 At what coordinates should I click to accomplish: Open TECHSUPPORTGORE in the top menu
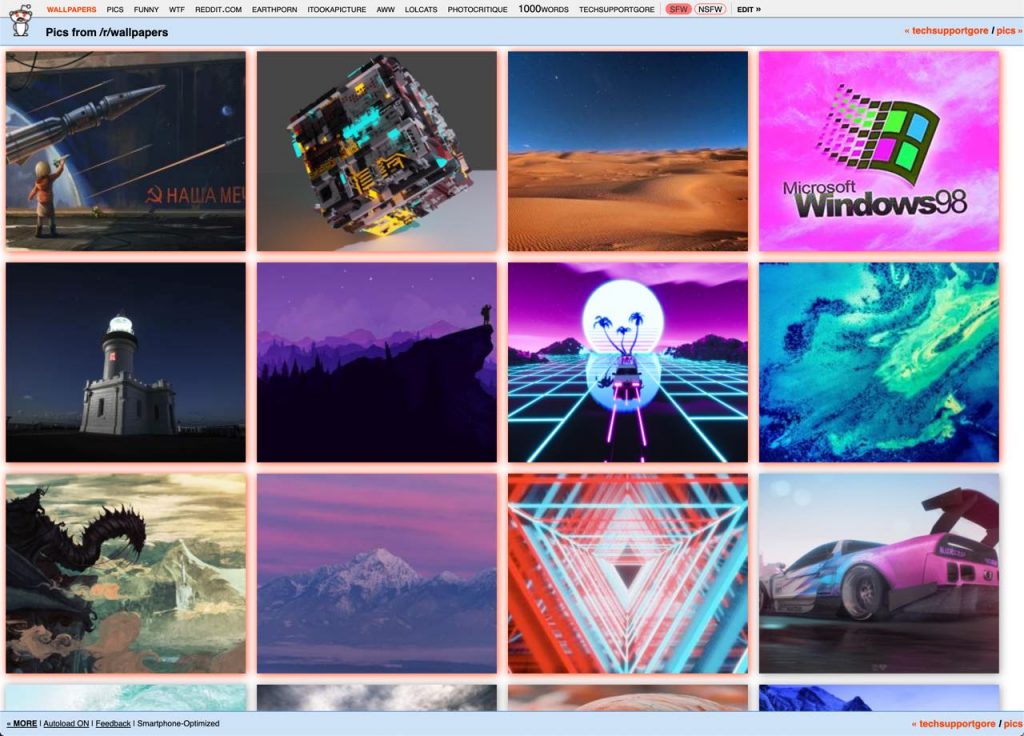(616, 10)
